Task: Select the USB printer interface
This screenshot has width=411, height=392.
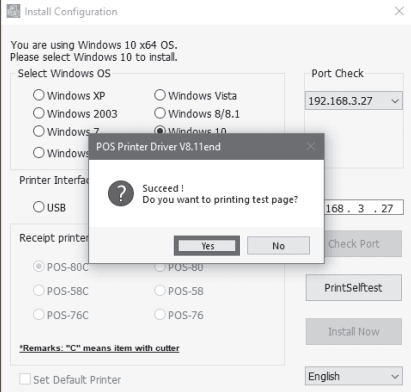Action: (49, 207)
